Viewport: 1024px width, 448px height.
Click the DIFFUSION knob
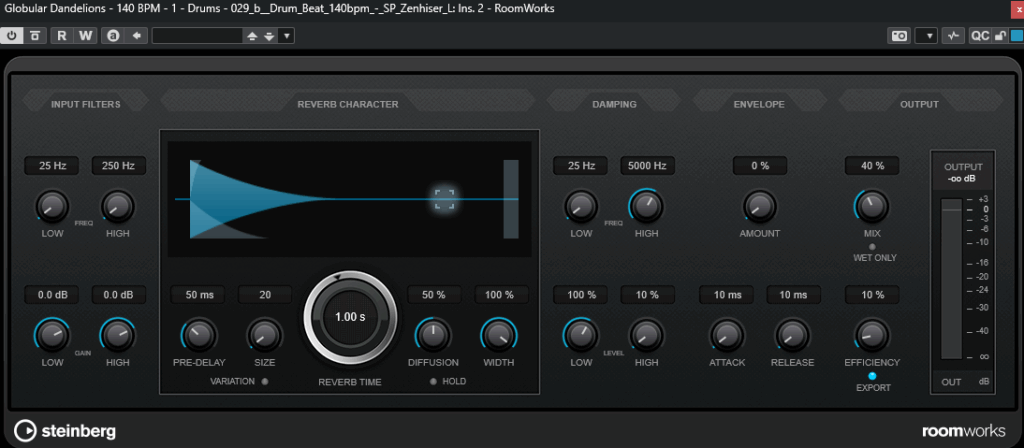[x=433, y=336]
